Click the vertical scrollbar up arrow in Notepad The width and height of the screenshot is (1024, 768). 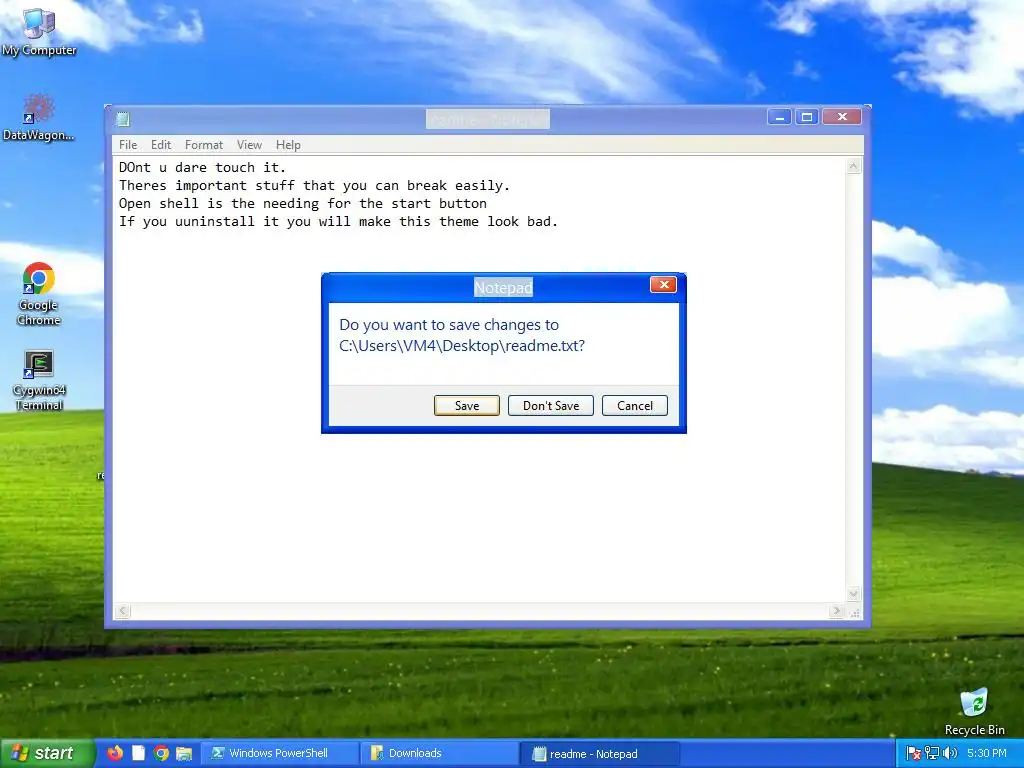854,166
